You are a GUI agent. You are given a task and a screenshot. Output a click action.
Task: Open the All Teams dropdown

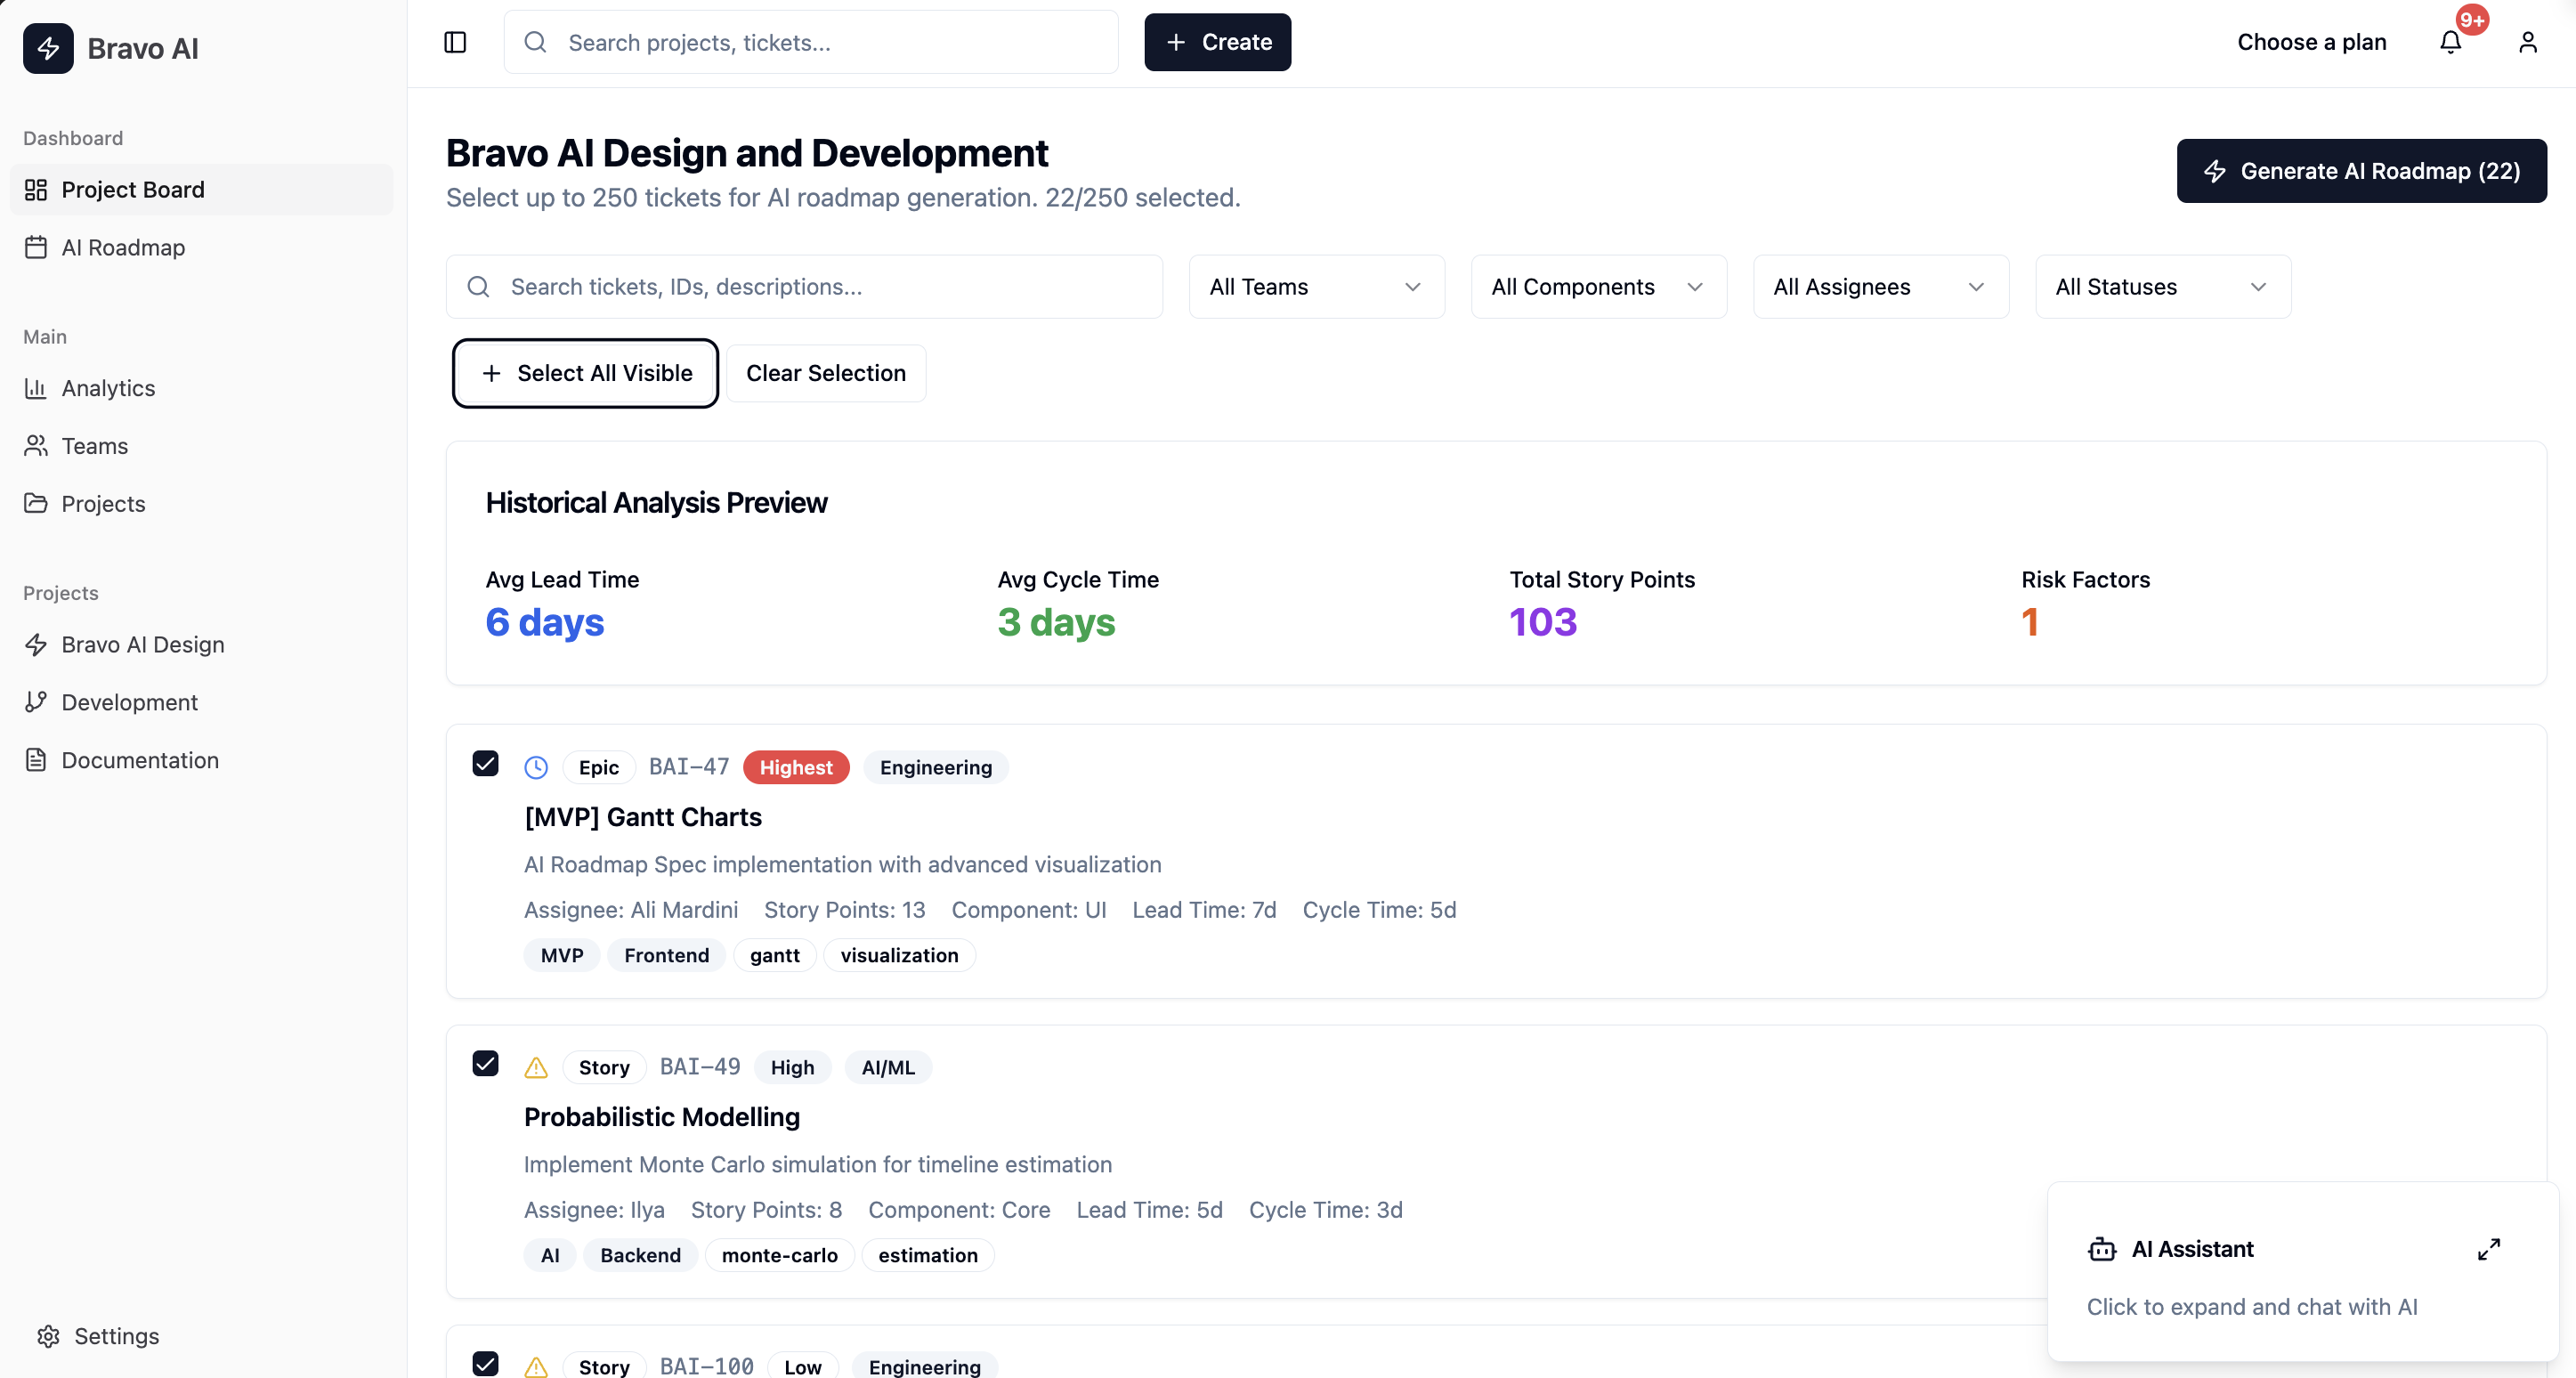point(1316,287)
